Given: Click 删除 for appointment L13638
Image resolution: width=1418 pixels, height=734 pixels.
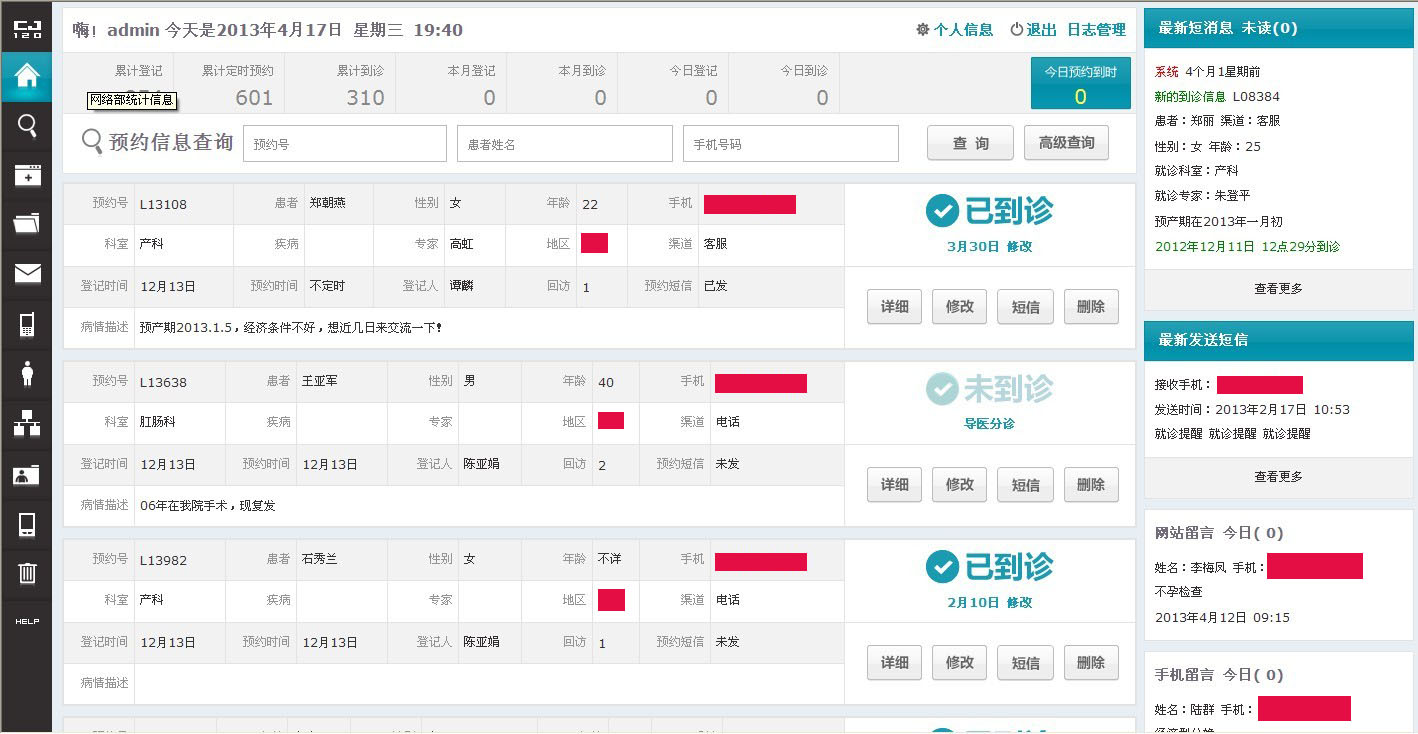Looking at the screenshot, I should click(x=1091, y=485).
